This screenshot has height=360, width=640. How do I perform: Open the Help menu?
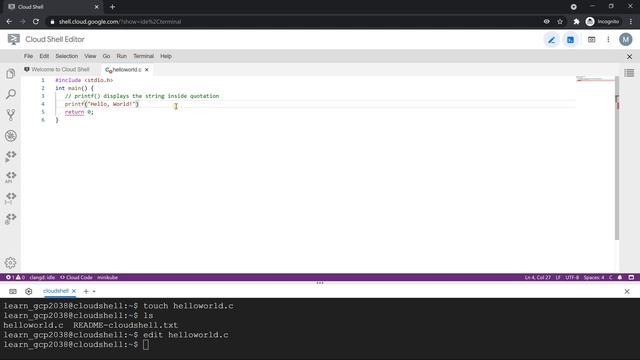pyautogui.click(x=166, y=56)
